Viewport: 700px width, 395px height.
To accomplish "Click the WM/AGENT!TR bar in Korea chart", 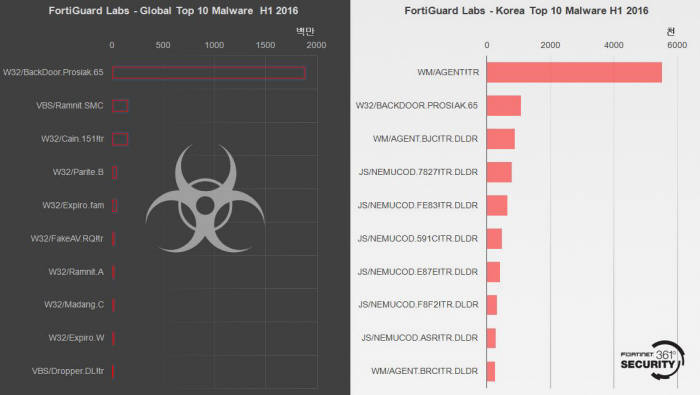I will (574, 72).
